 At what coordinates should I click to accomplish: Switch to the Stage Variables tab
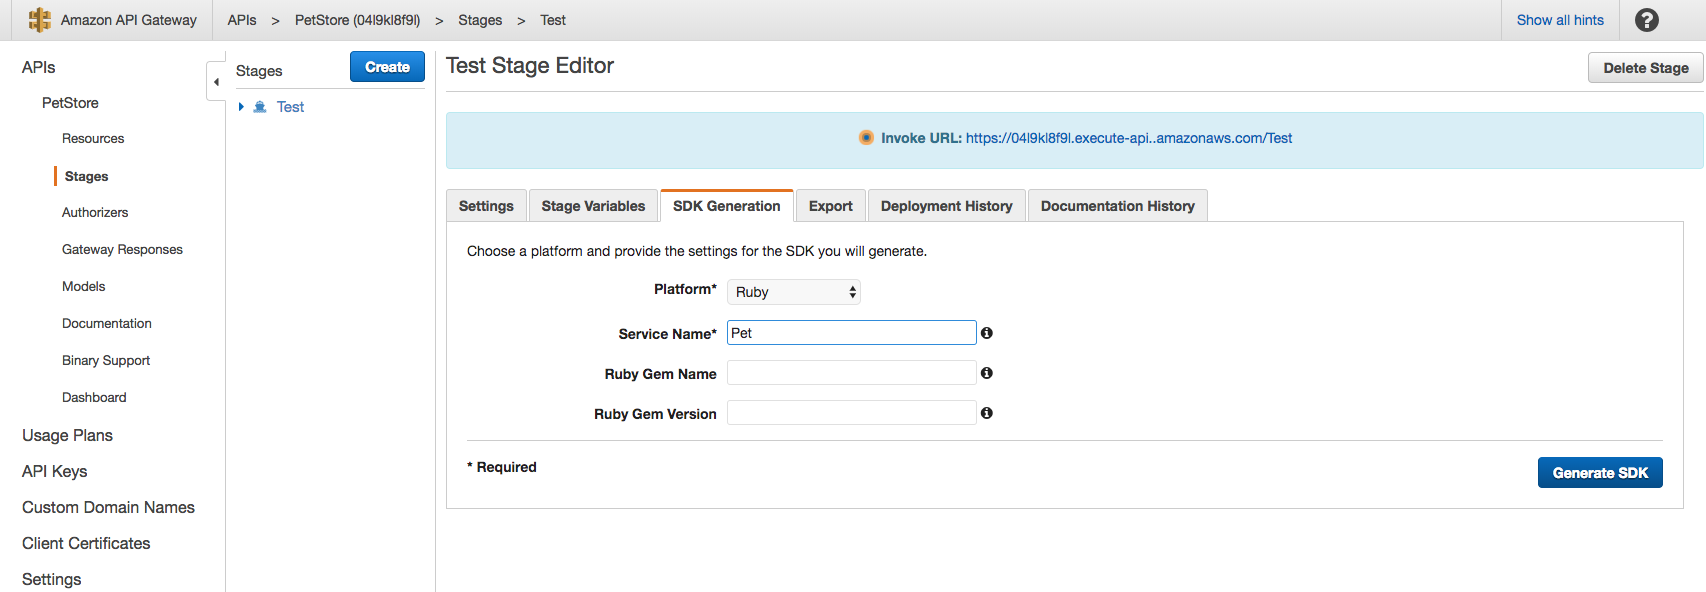[593, 206]
